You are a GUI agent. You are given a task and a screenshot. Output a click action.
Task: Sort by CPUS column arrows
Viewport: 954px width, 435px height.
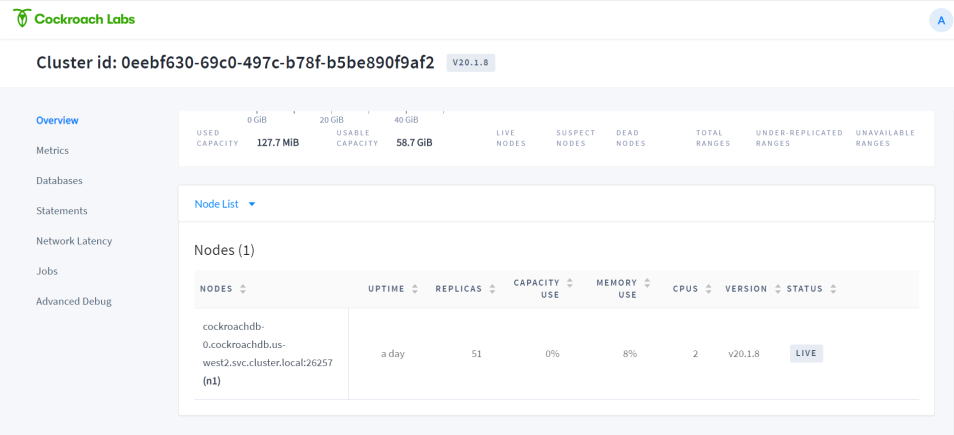[x=708, y=289]
